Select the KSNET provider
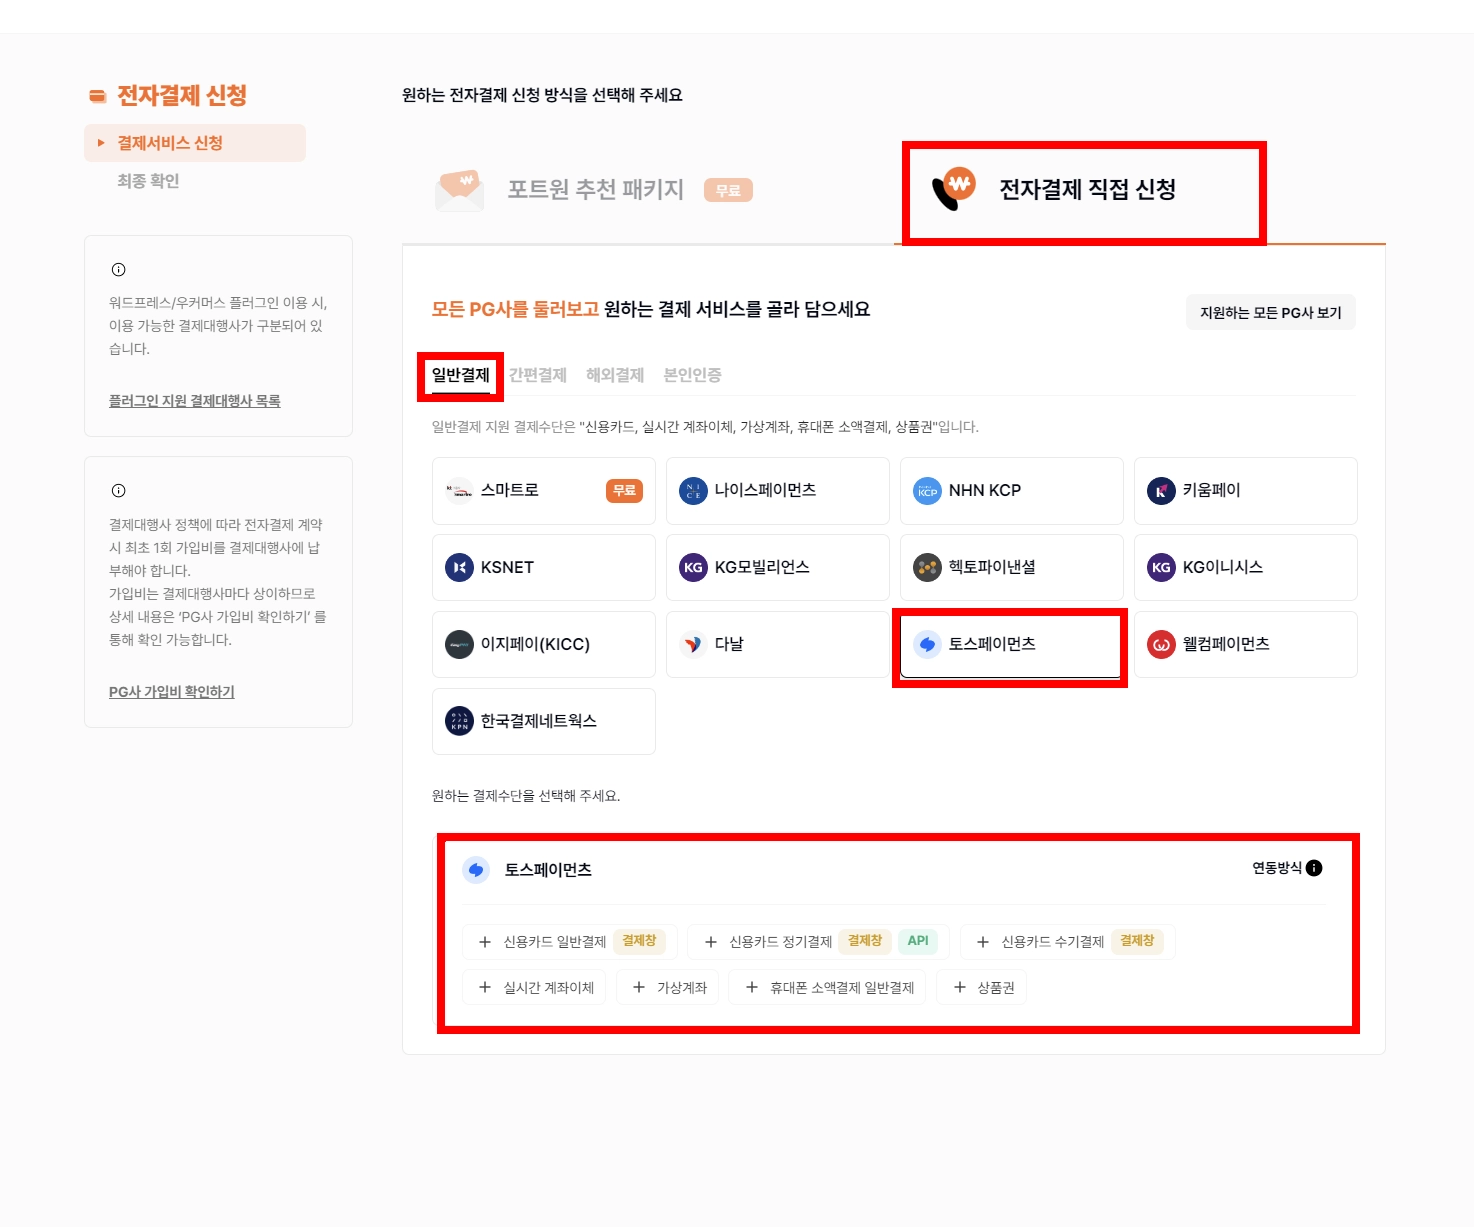The width and height of the screenshot is (1474, 1227). (x=544, y=567)
